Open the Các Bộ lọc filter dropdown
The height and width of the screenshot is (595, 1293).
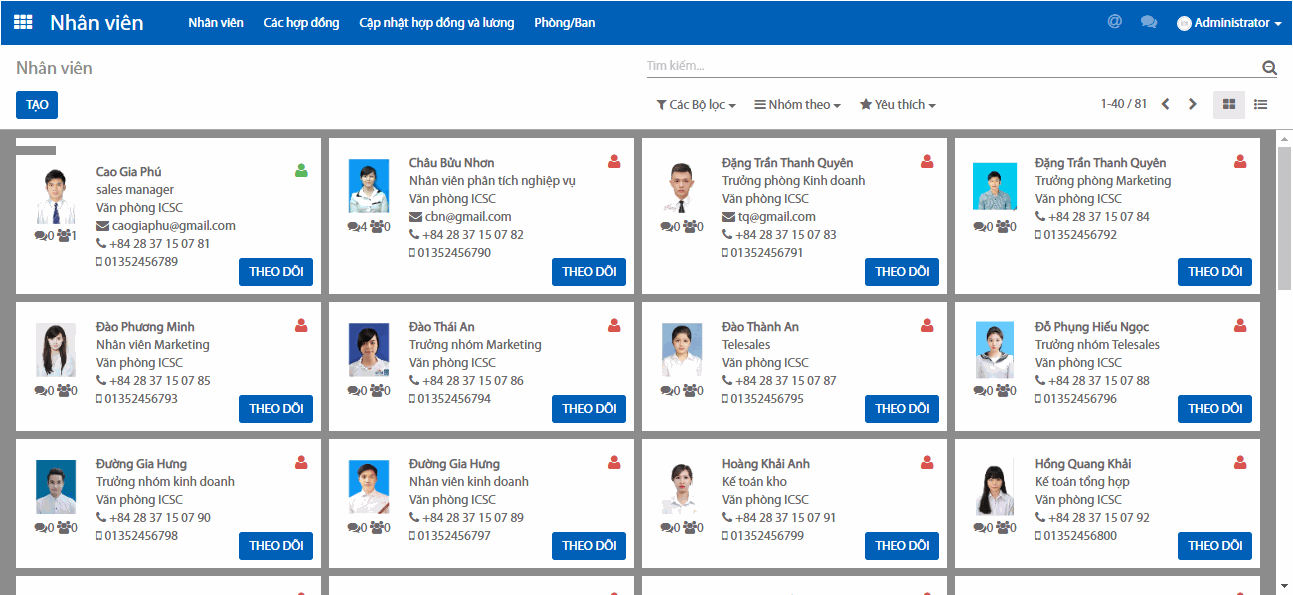(x=697, y=104)
